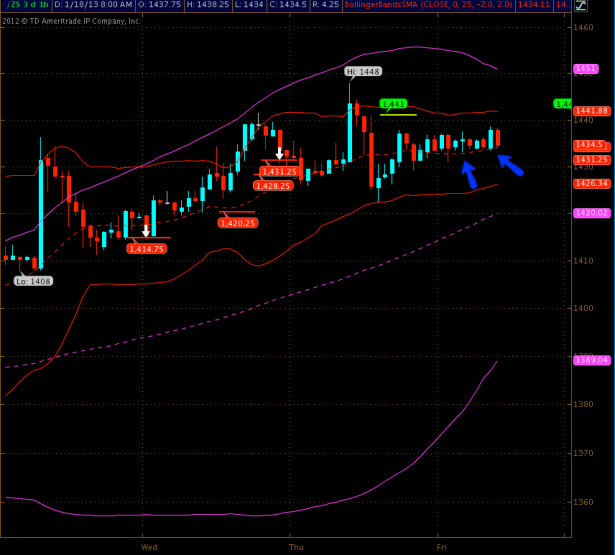Click the magenta 1451 price axis tag
The height and width of the screenshot is (555, 615).
(x=585, y=69)
